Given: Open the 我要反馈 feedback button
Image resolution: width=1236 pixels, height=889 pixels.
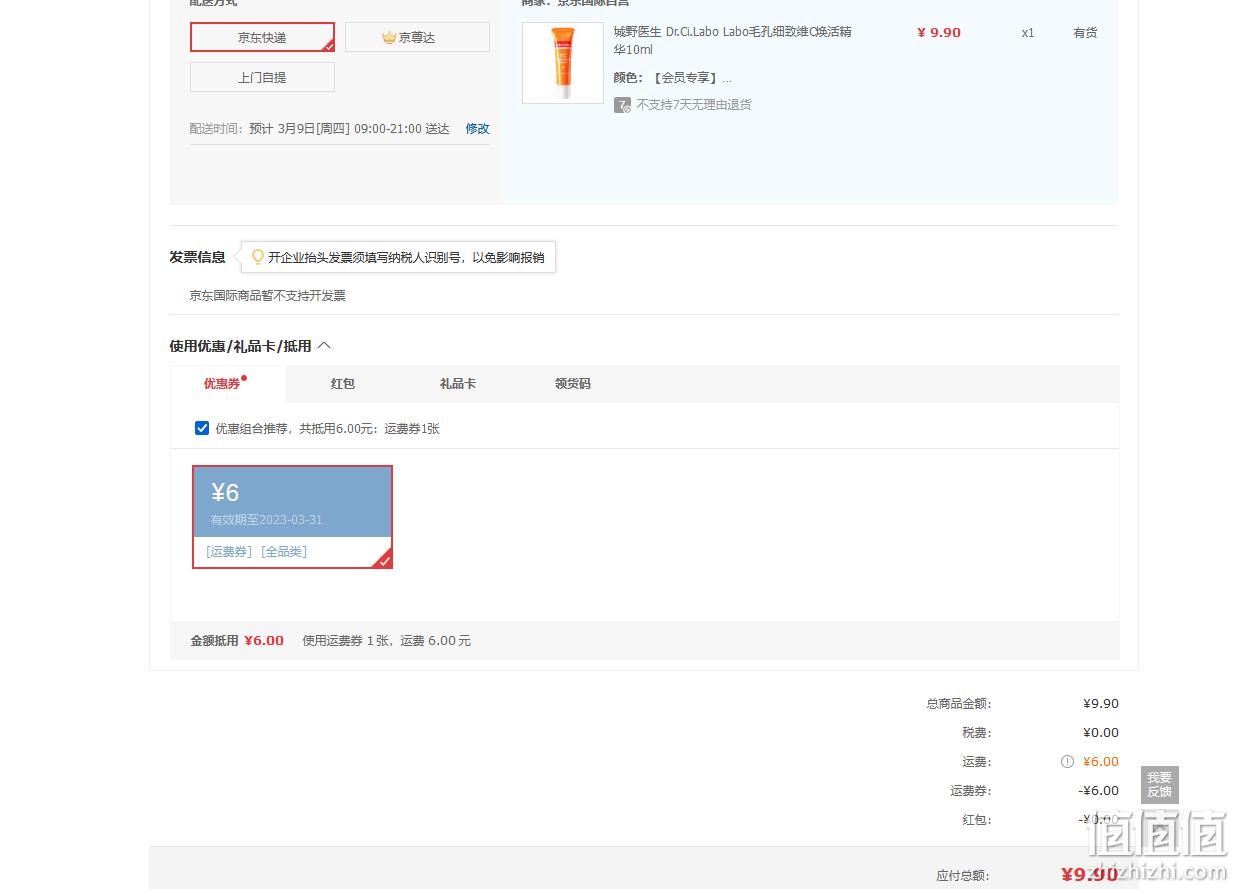Looking at the screenshot, I should 1159,785.
